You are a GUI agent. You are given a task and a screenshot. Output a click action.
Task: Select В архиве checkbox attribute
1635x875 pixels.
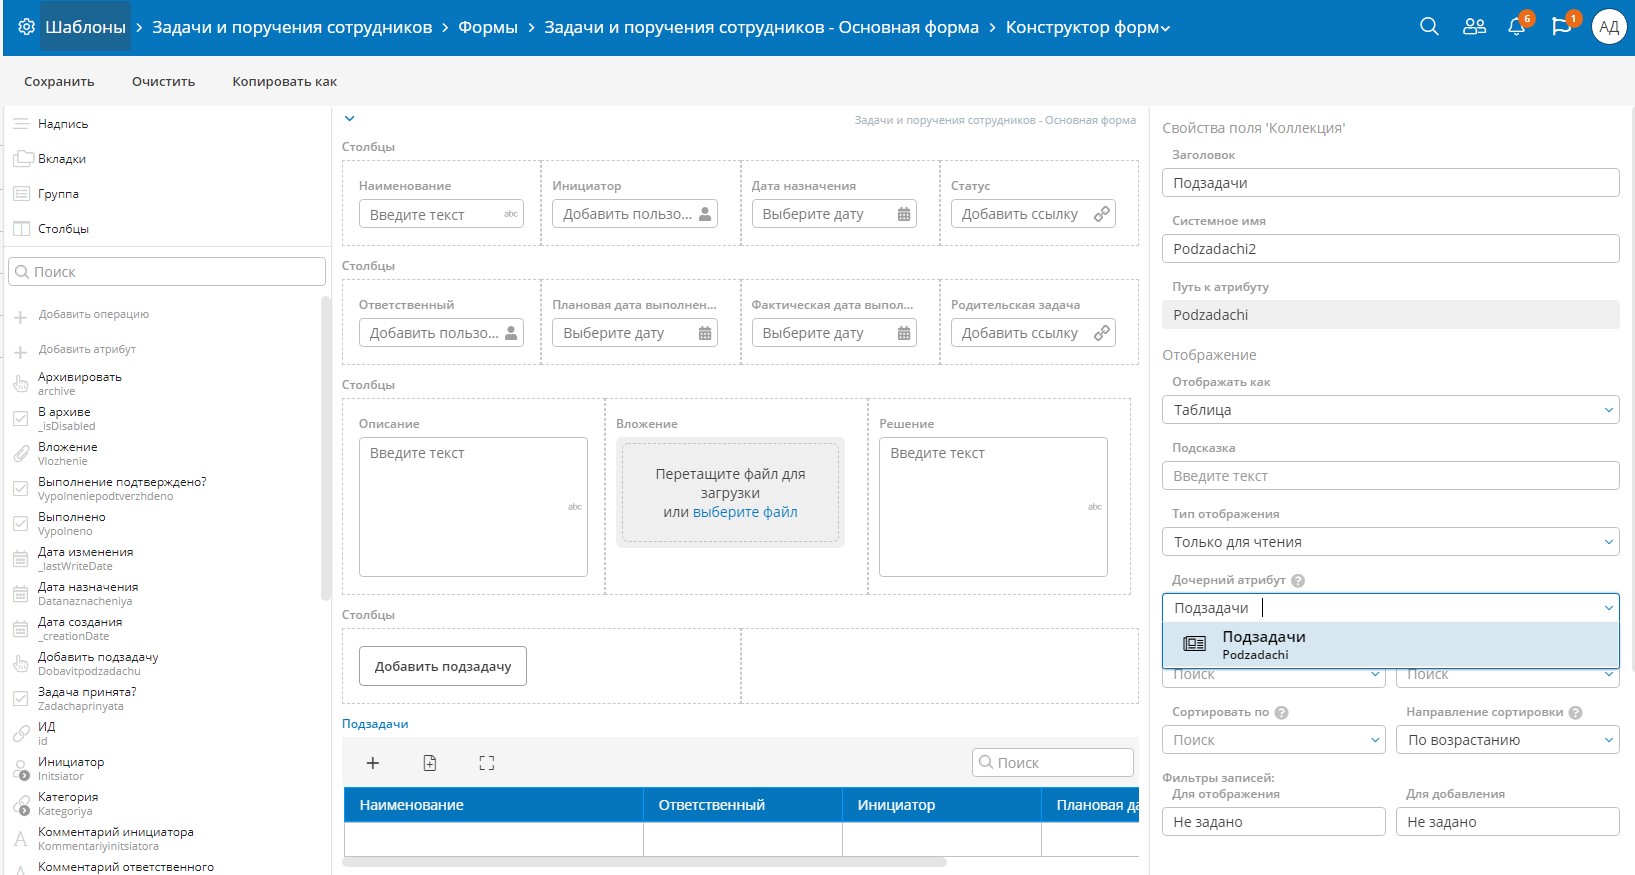pos(66,418)
